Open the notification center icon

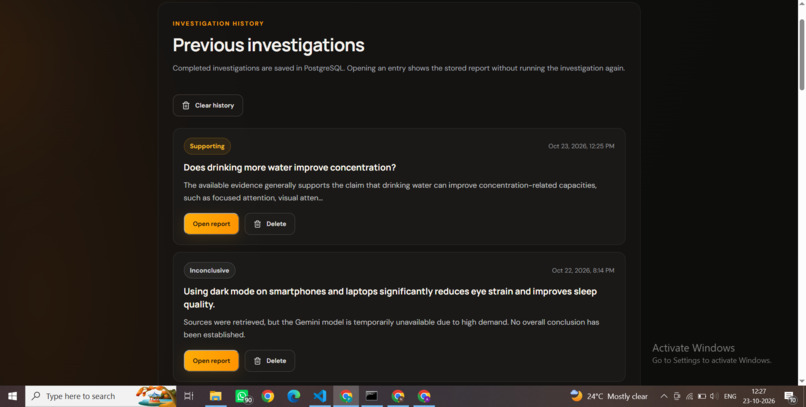pos(791,396)
